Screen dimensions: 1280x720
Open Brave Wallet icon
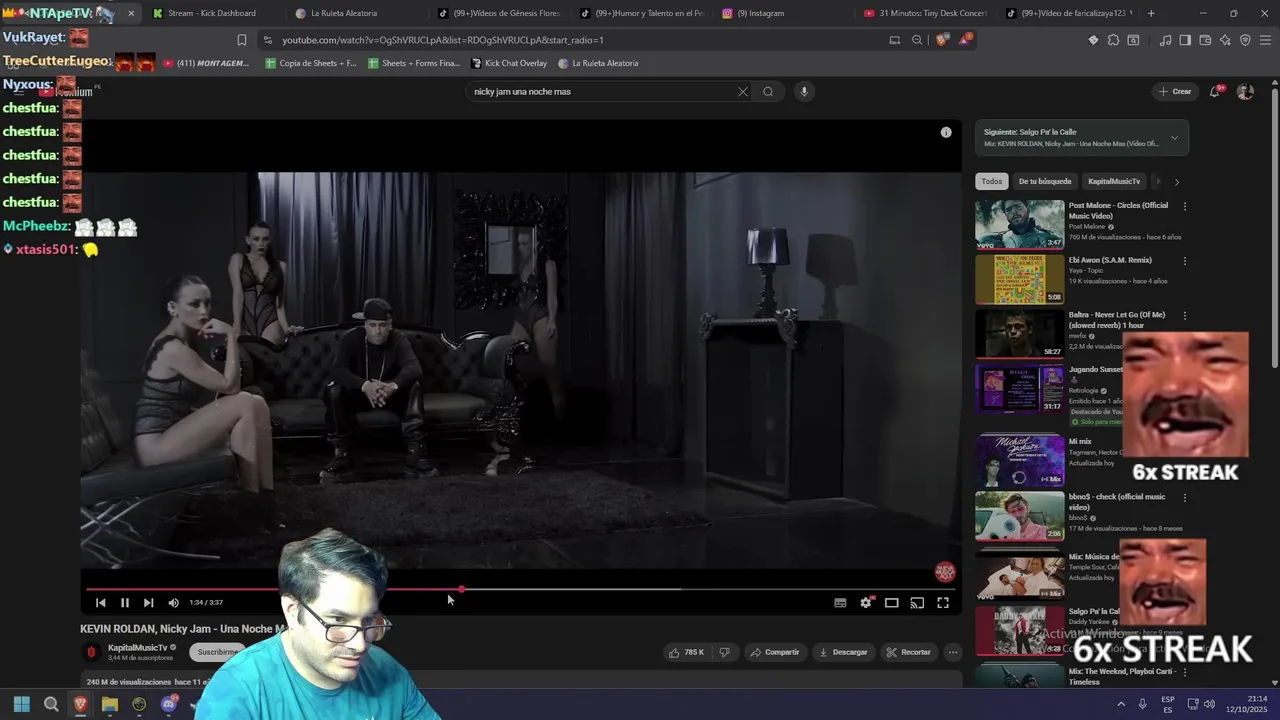[1205, 40]
